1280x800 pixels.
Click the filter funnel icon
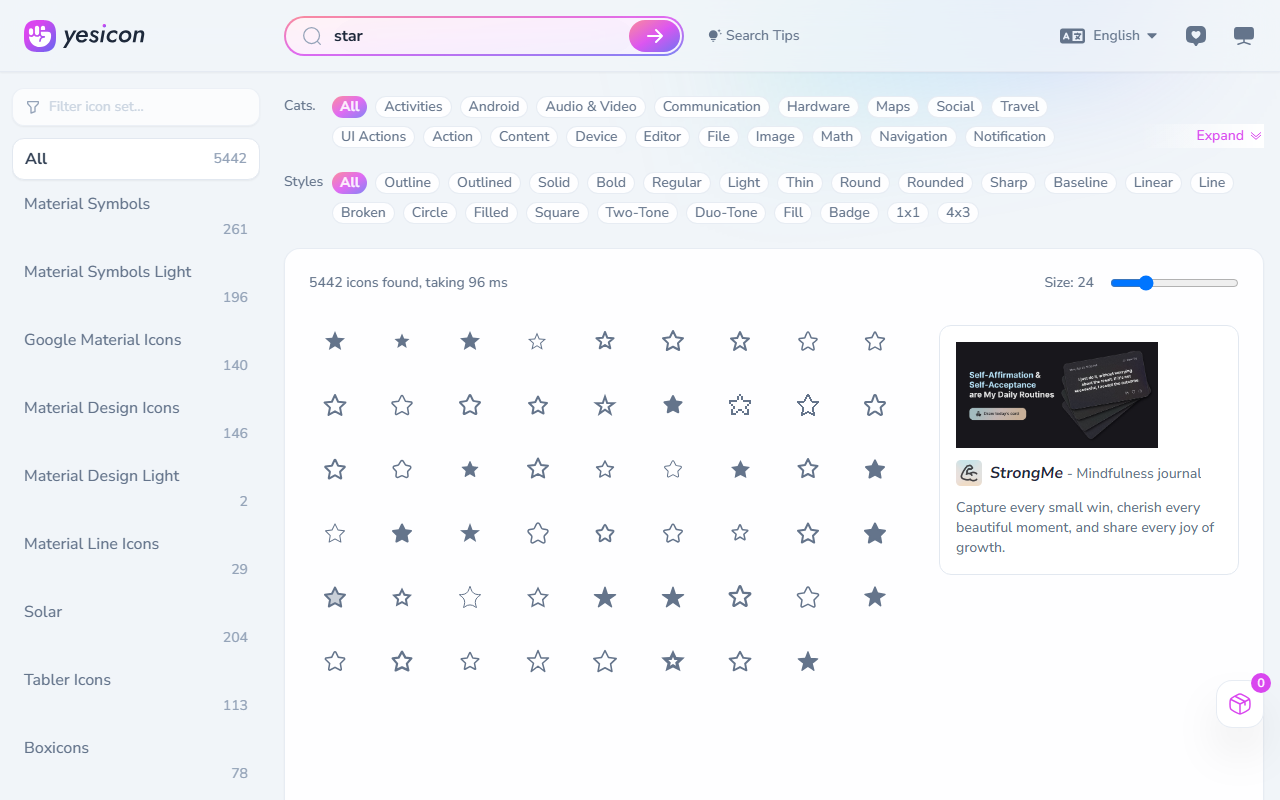(x=33, y=107)
